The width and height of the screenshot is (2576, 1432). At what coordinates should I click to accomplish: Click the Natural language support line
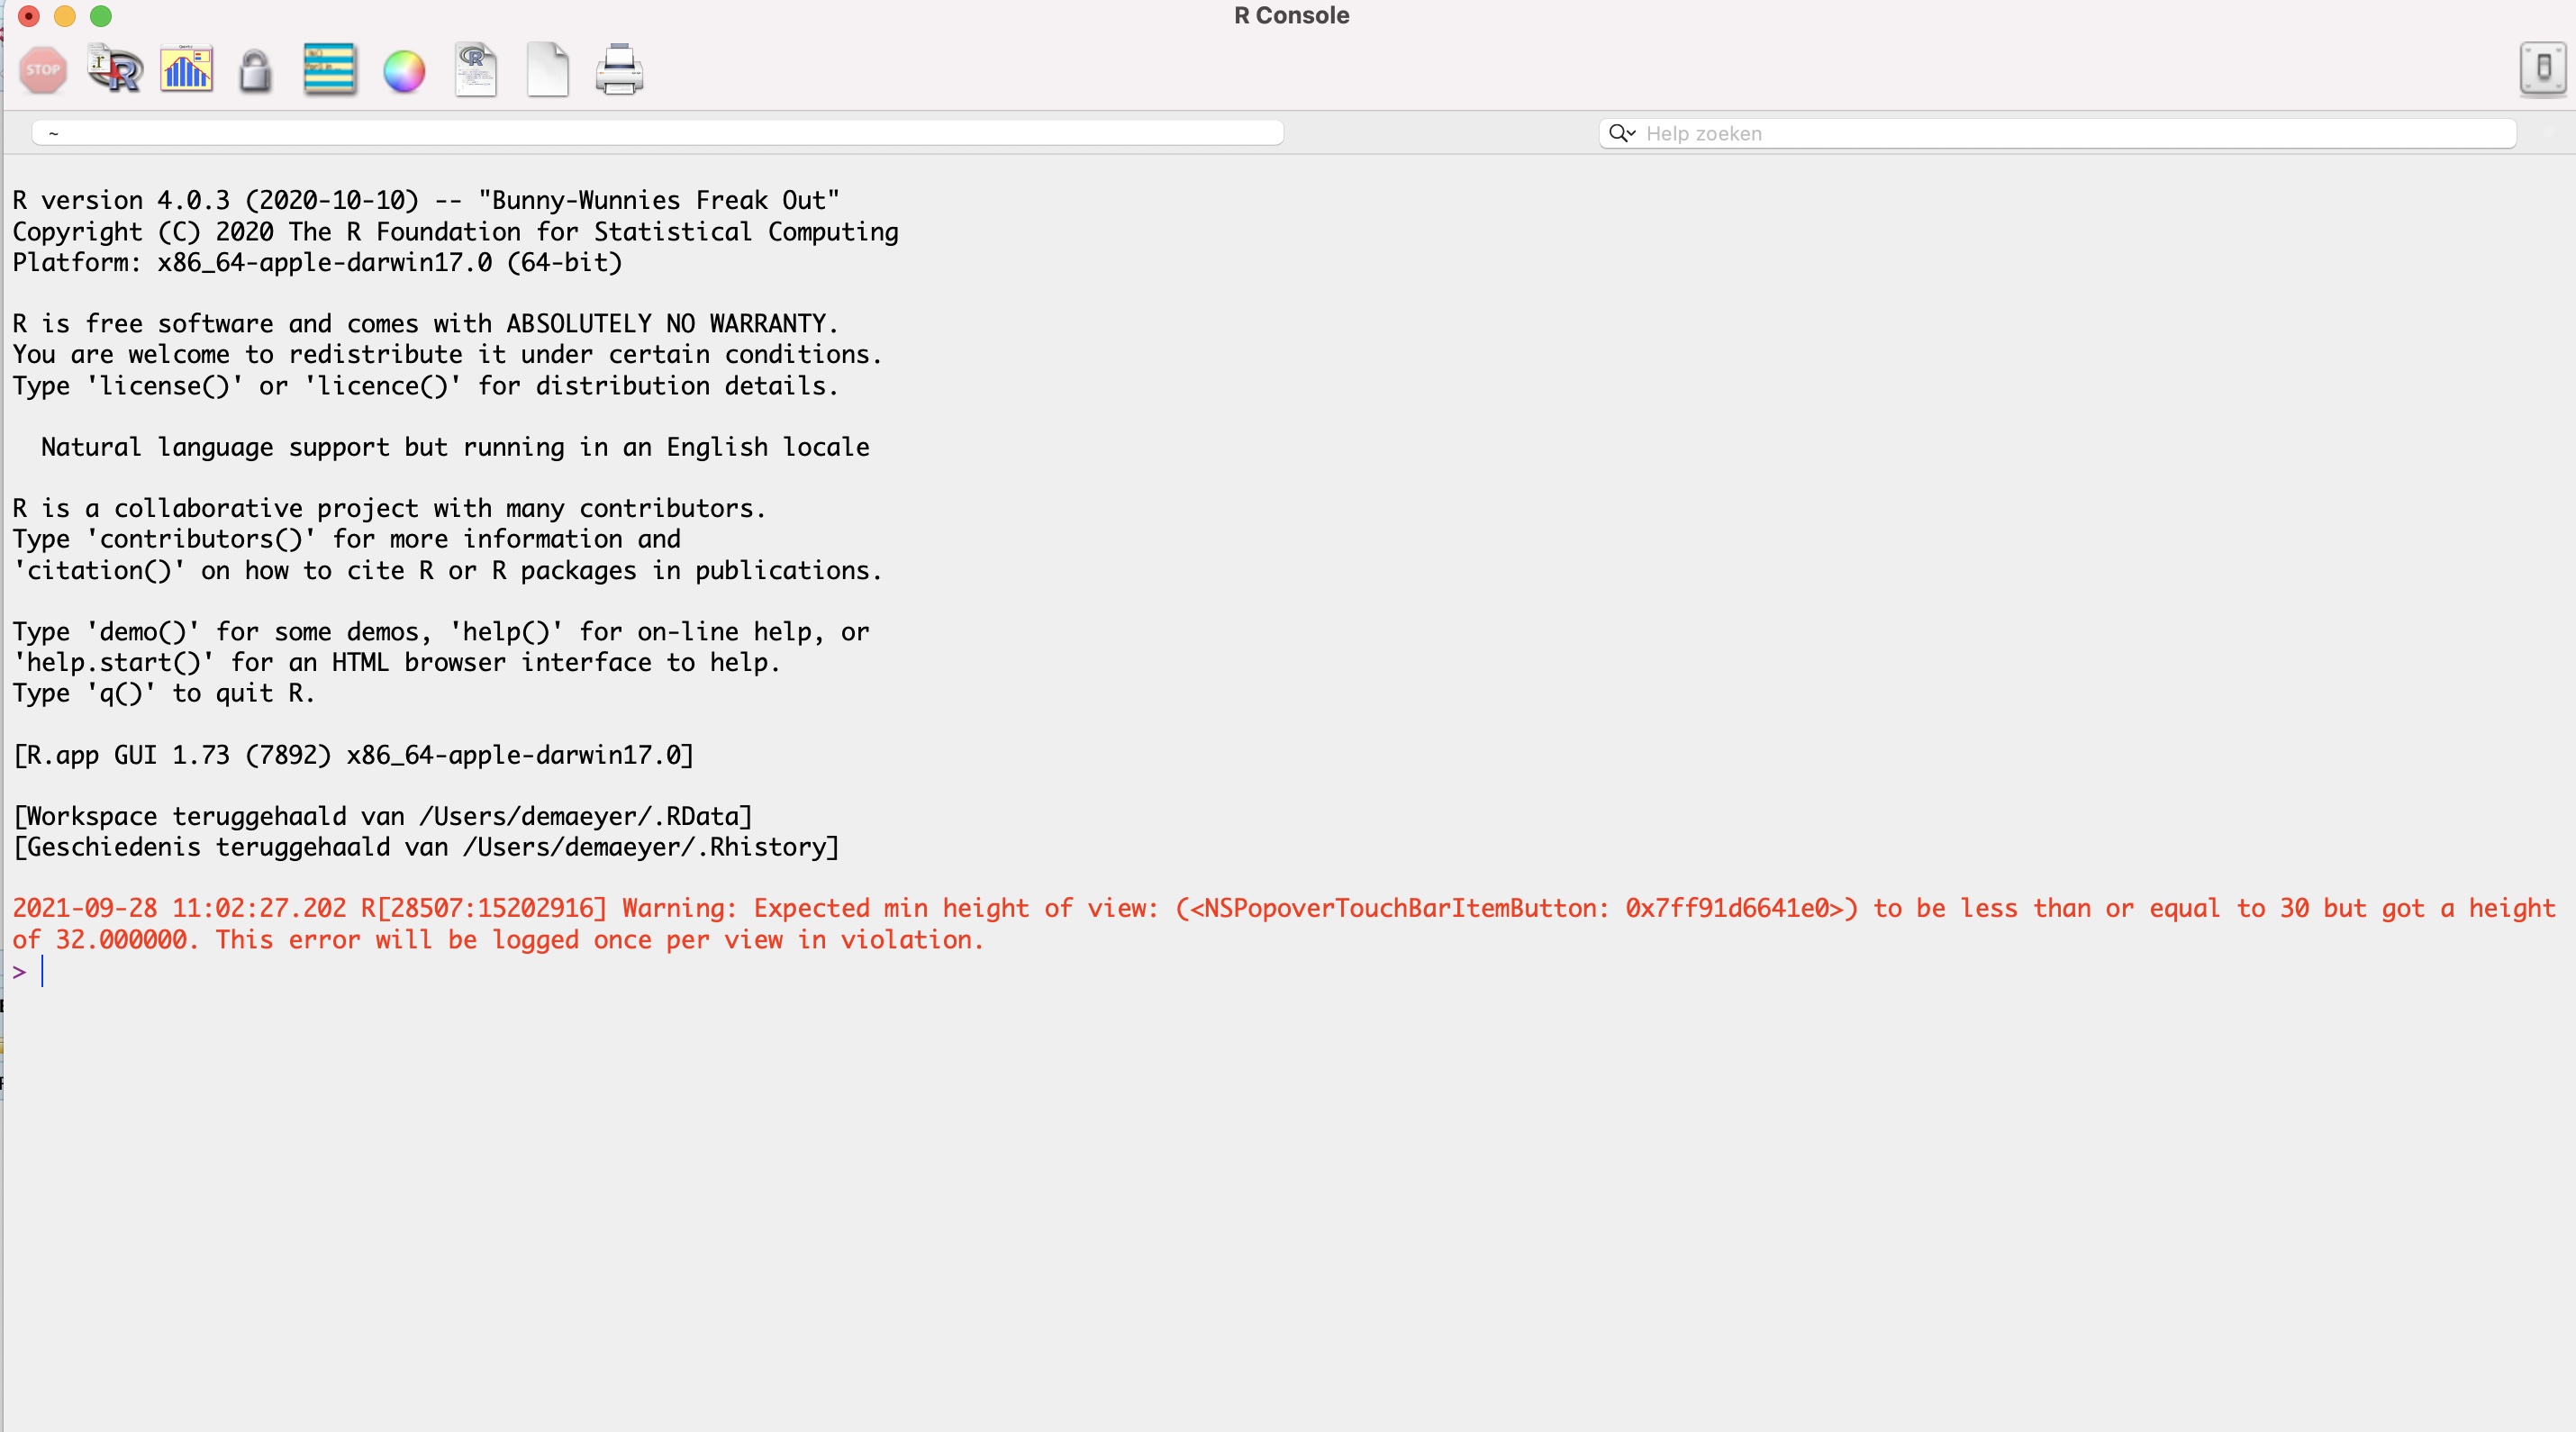pos(455,447)
